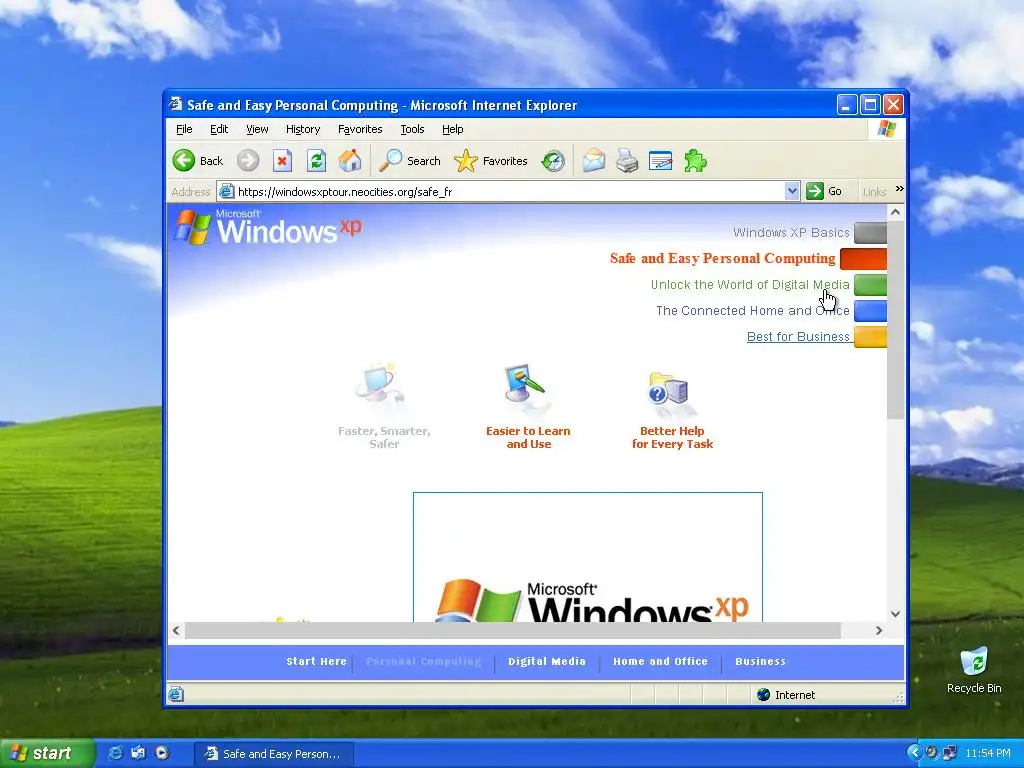Screen dimensions: 1024x768
Task: Select Personal Computing in bottom navigation
Action: pyautogui.click(x=423, y=661)
